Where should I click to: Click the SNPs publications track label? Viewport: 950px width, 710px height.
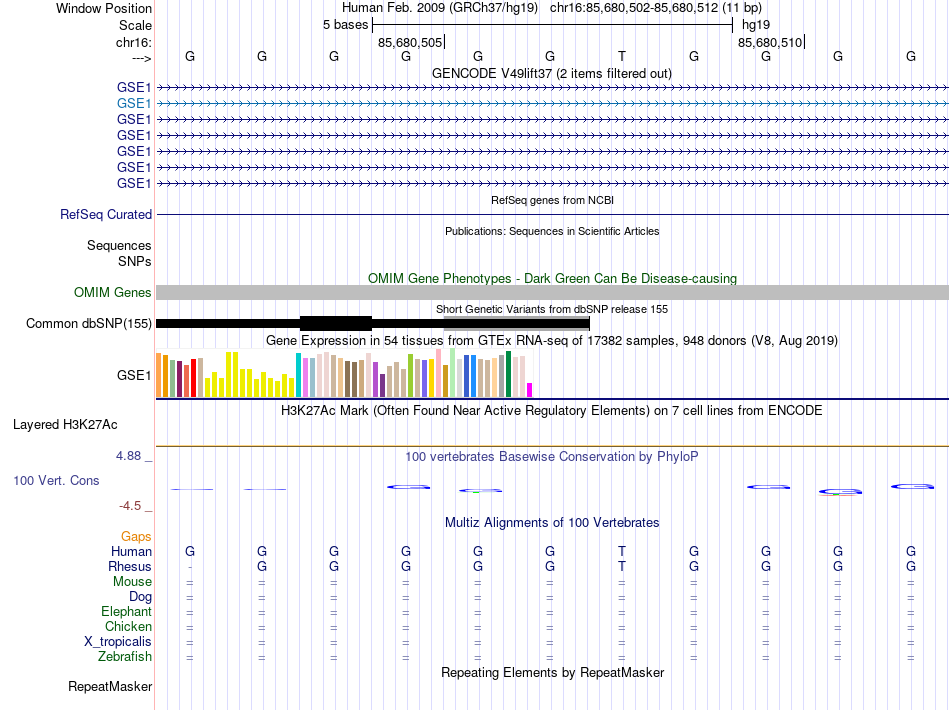pyautogui.click(x=135, y=261)
